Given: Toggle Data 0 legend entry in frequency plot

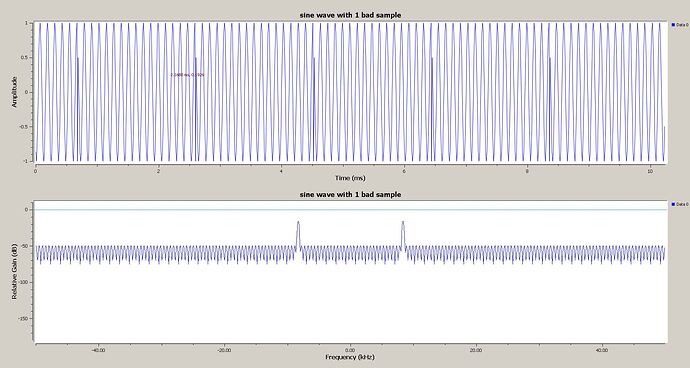Looking at the screenshot, I should point(680,204).
